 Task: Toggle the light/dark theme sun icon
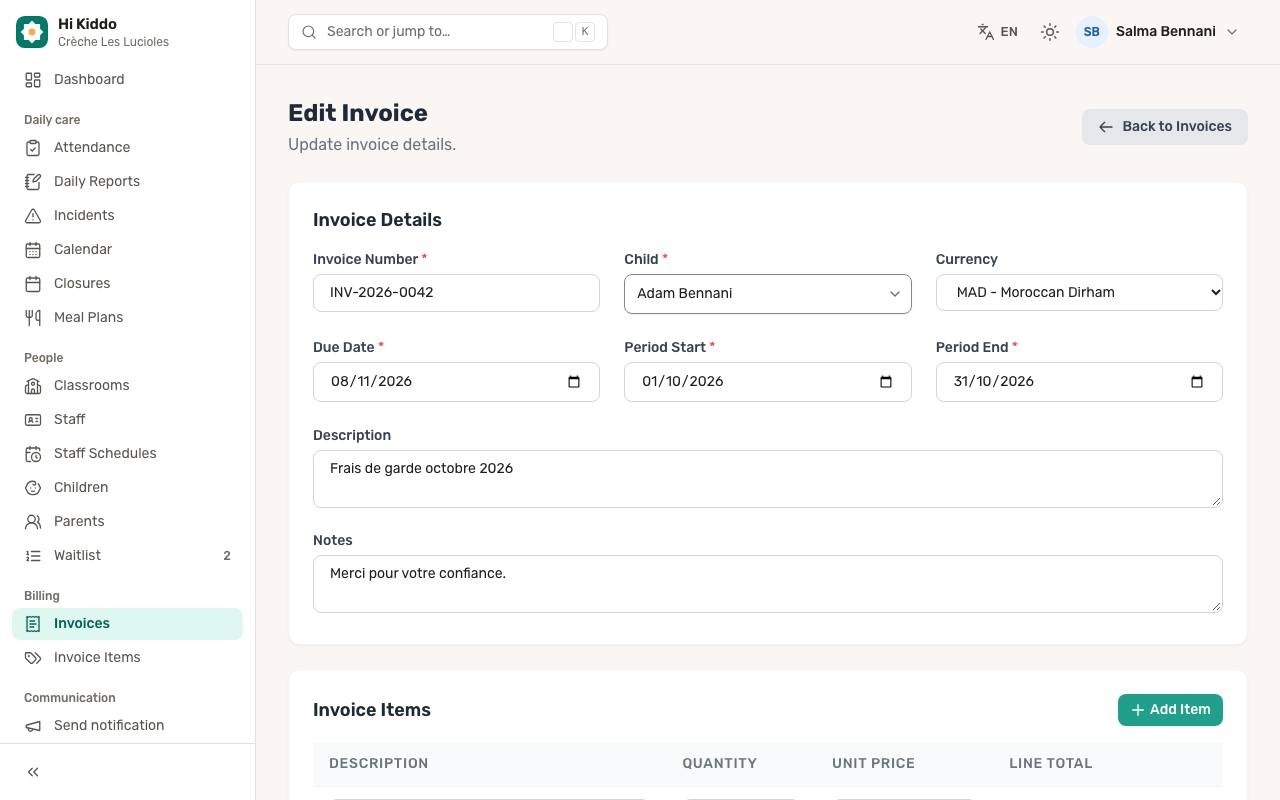[x=1049, y=32]
